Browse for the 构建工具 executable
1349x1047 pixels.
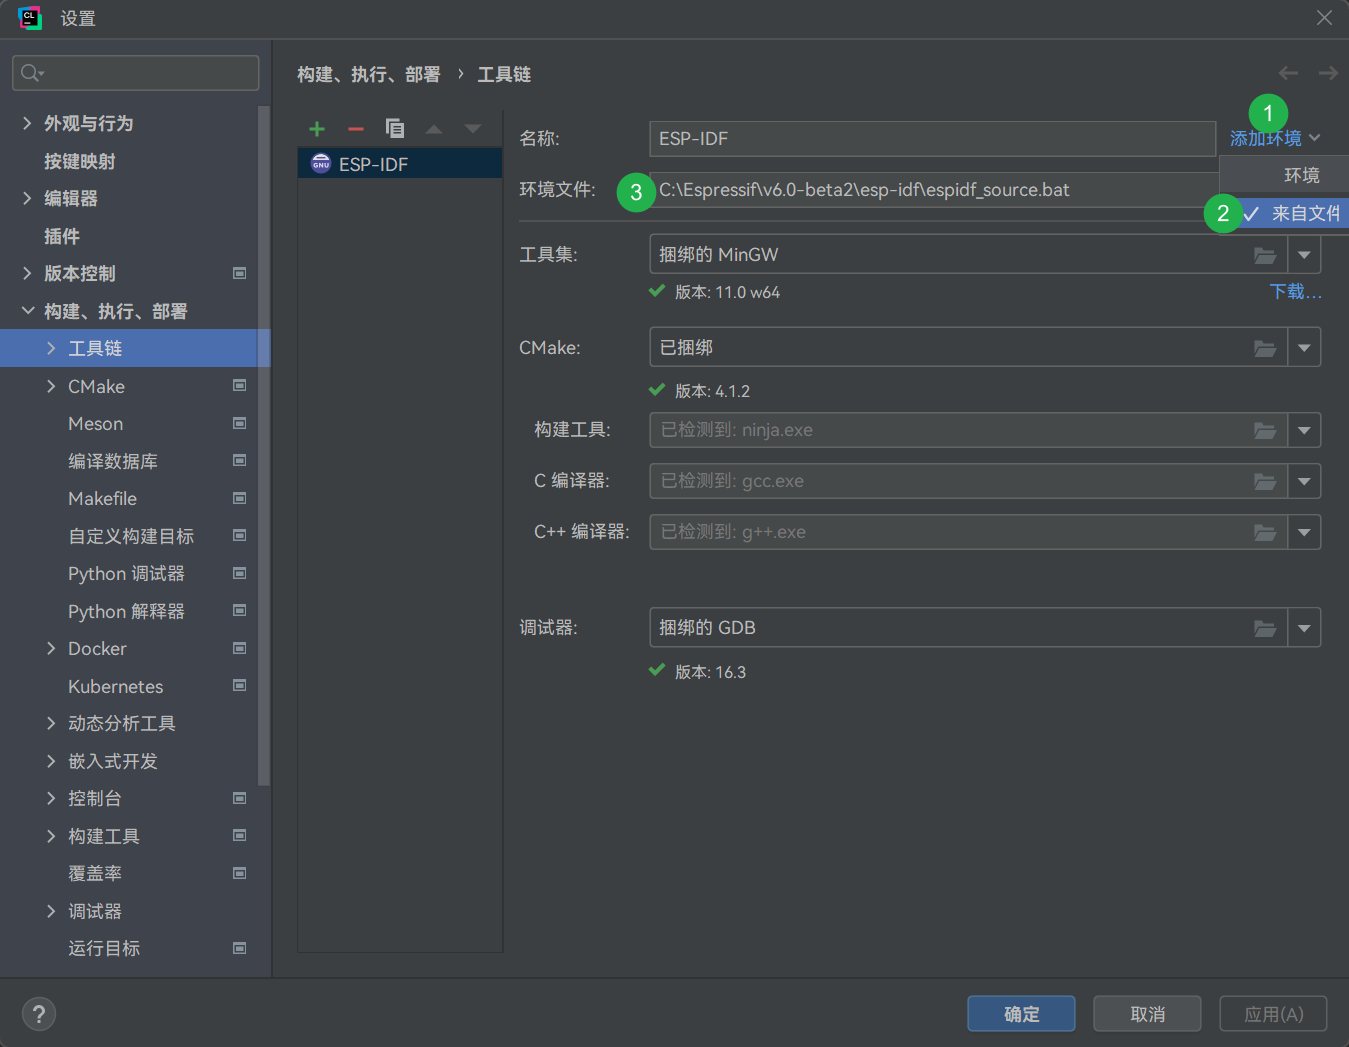point(1265,430)
